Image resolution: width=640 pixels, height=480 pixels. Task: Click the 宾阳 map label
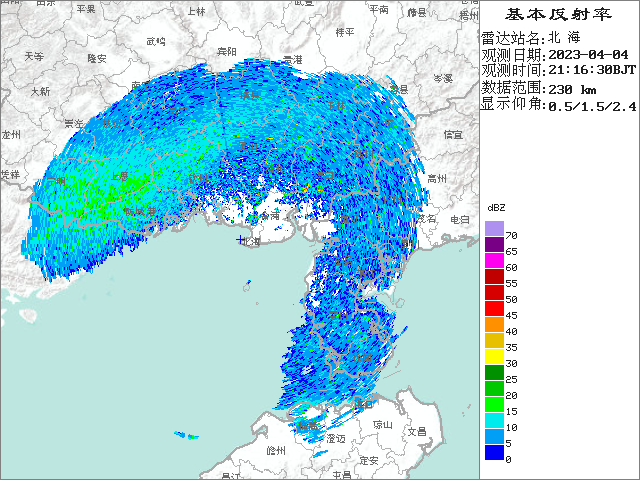227,52
